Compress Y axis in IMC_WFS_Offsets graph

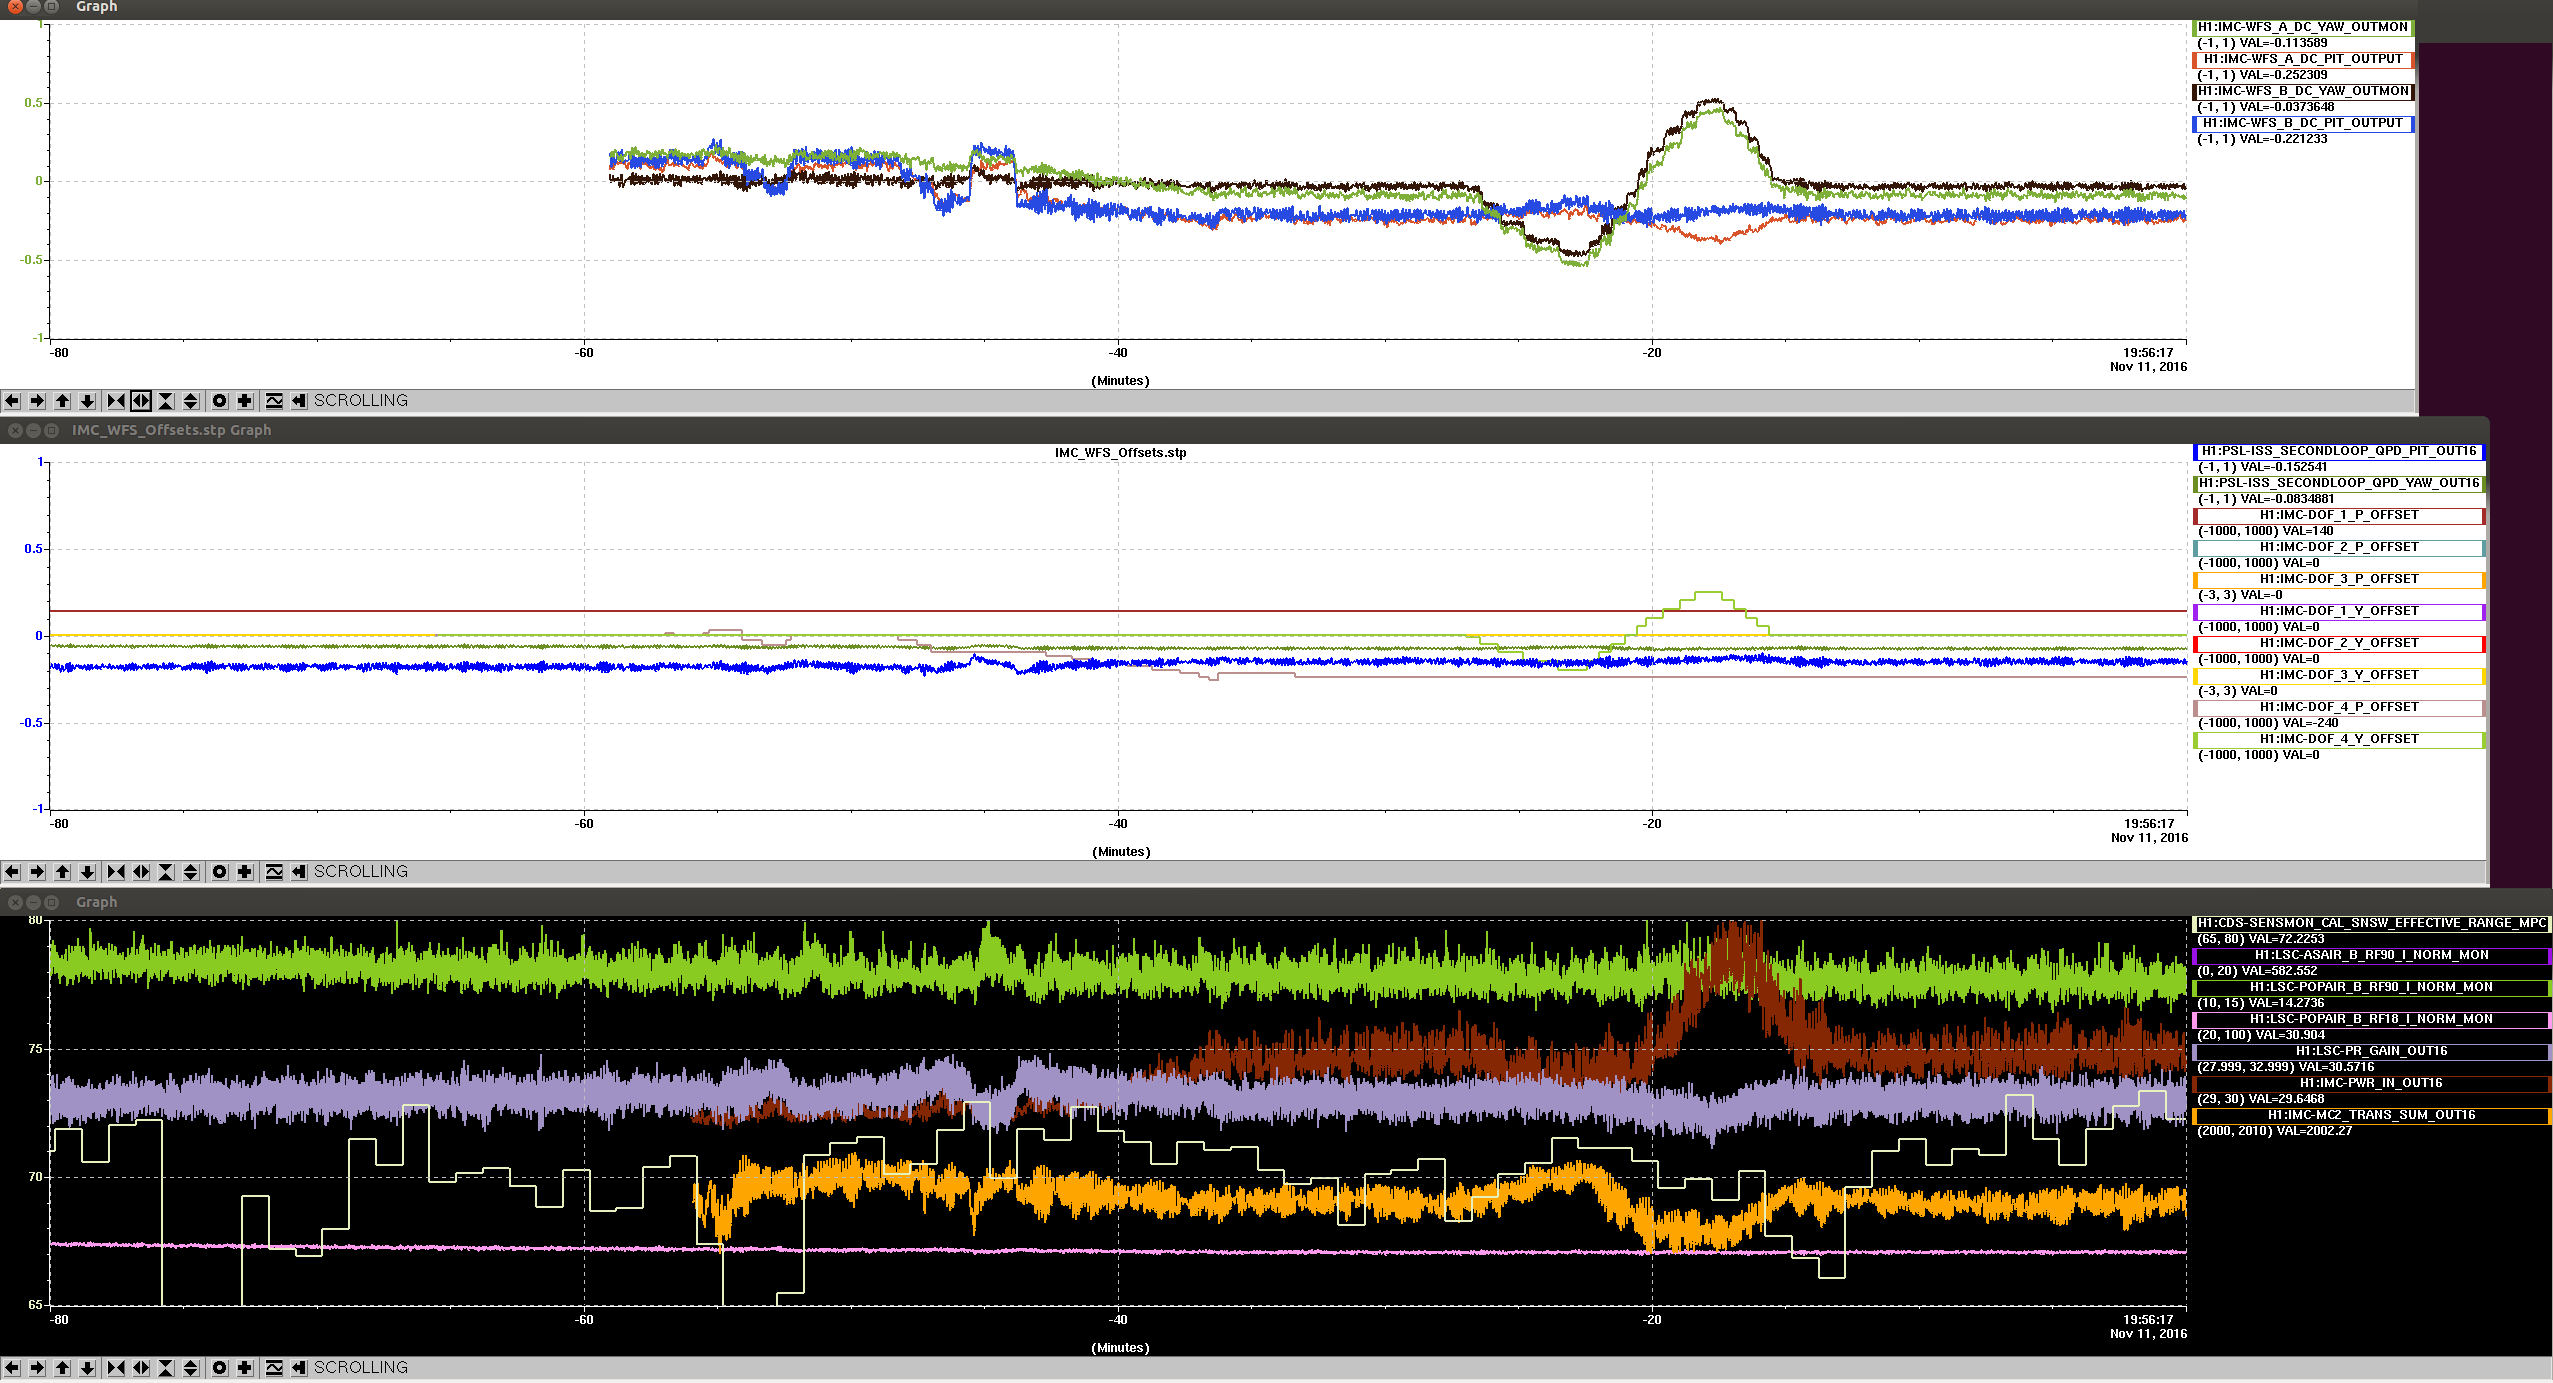pyautogui.click(x=166, y=872)
